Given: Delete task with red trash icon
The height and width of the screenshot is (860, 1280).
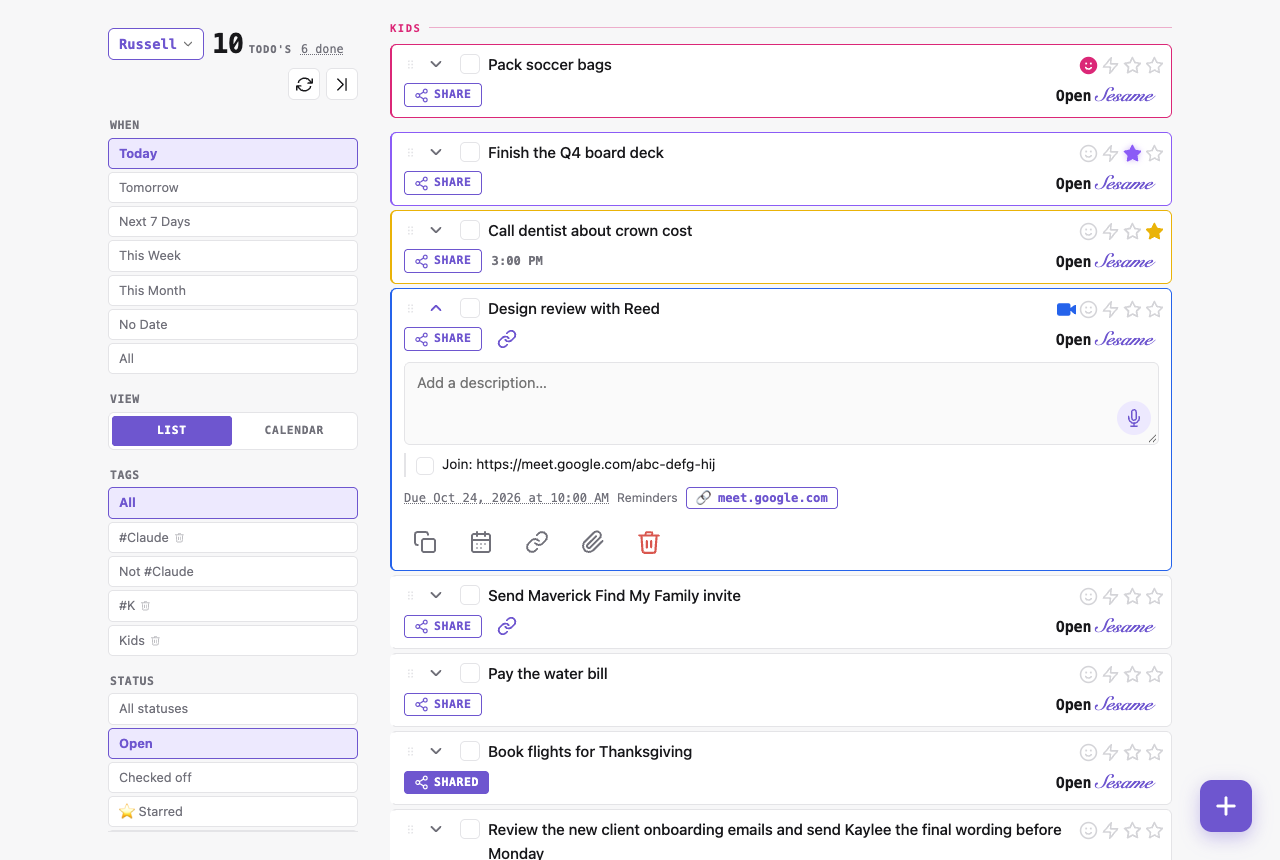Looking at the screenshot, I should tap(649, 542).
